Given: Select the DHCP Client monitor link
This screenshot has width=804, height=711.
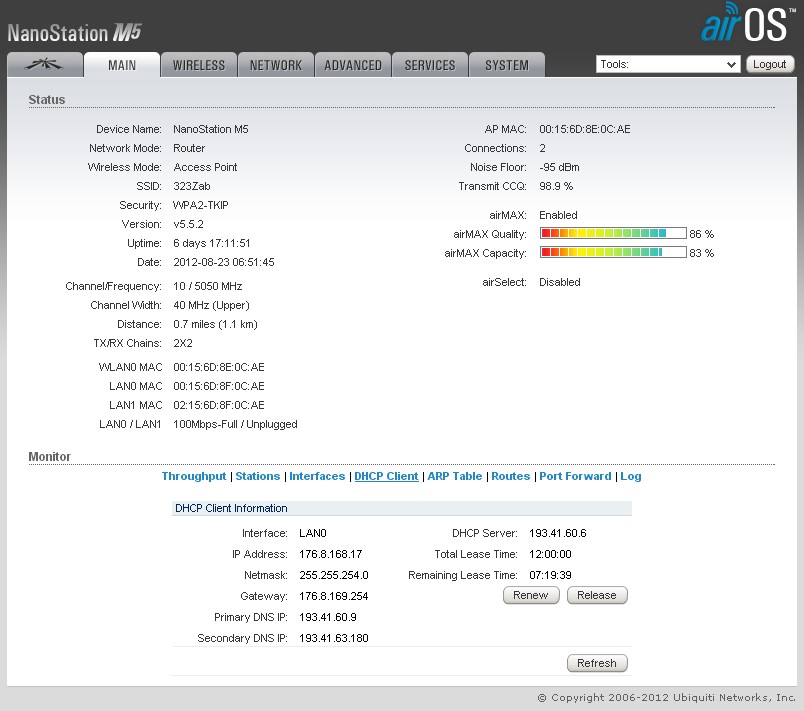Looking at the screenshot, I should click(x=386, y=476).
